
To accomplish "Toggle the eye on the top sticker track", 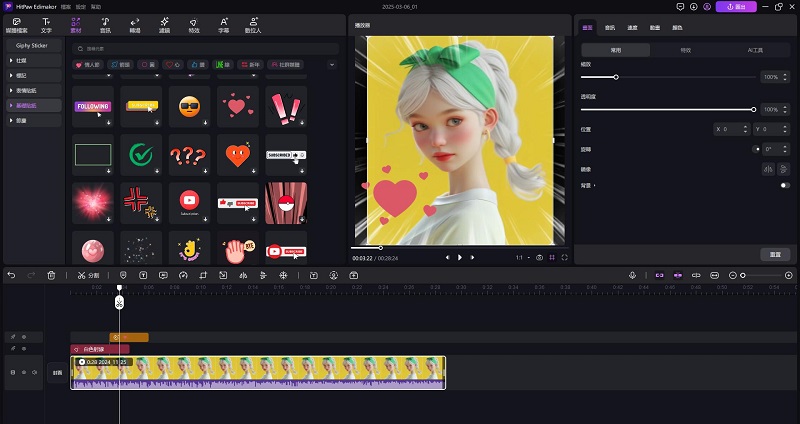I will tap(24, 337).
